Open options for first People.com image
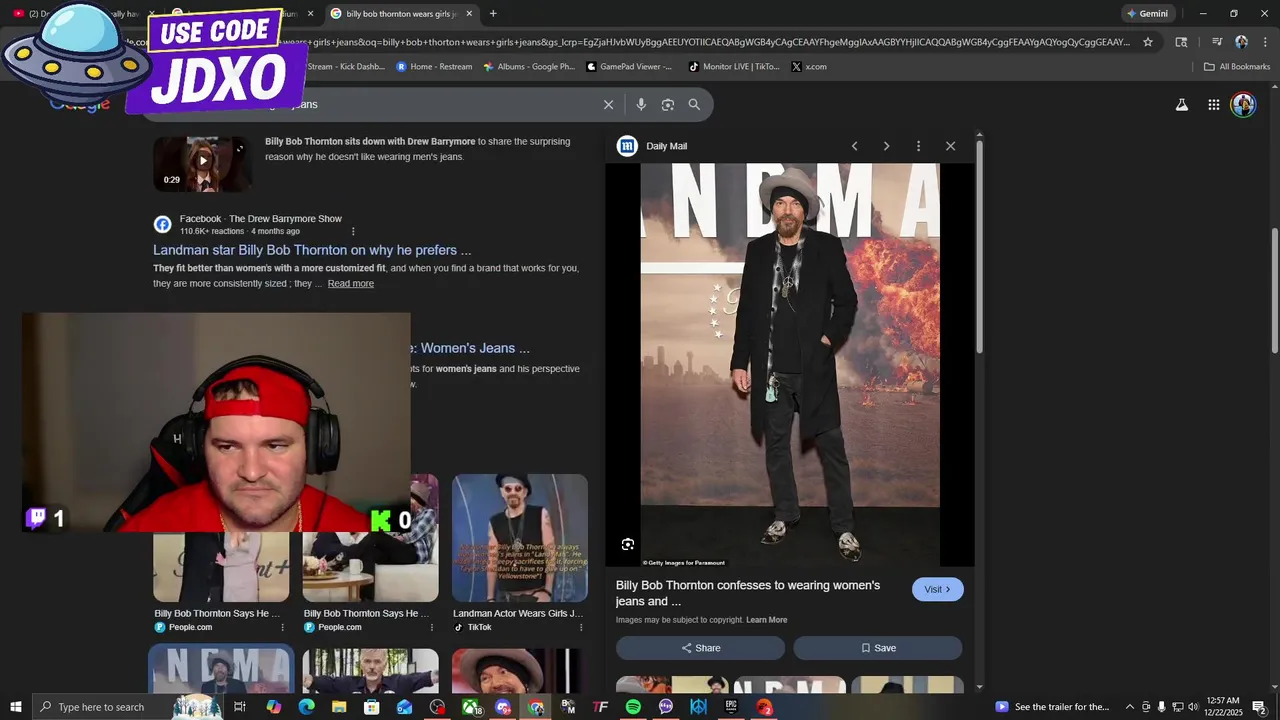 (282, 627)
